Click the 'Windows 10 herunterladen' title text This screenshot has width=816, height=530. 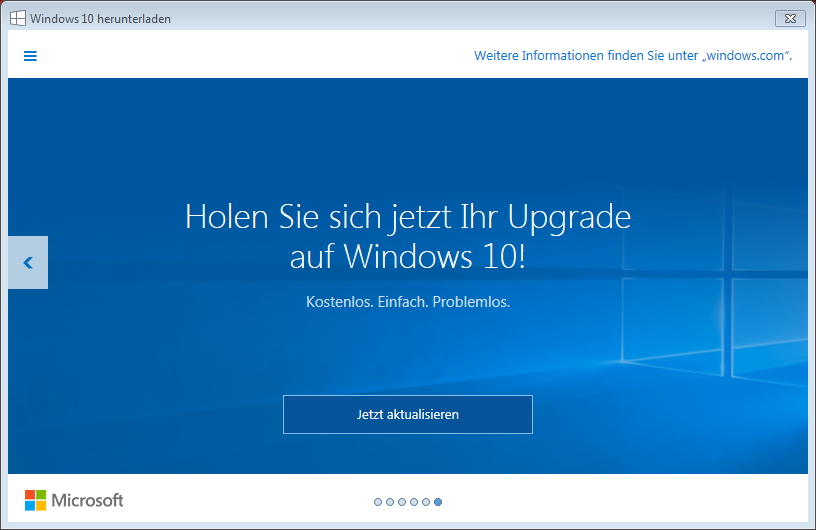pos(100,19)
